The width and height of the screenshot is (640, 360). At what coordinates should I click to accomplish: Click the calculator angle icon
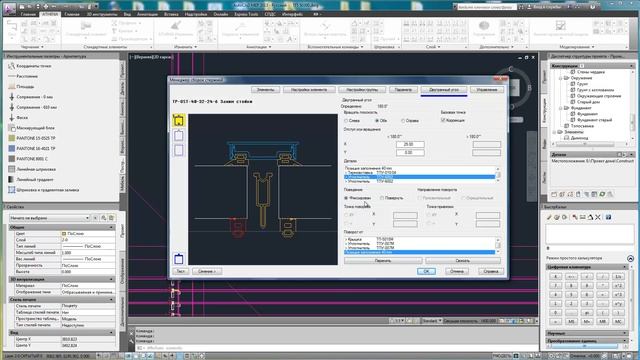coord(590,217)
